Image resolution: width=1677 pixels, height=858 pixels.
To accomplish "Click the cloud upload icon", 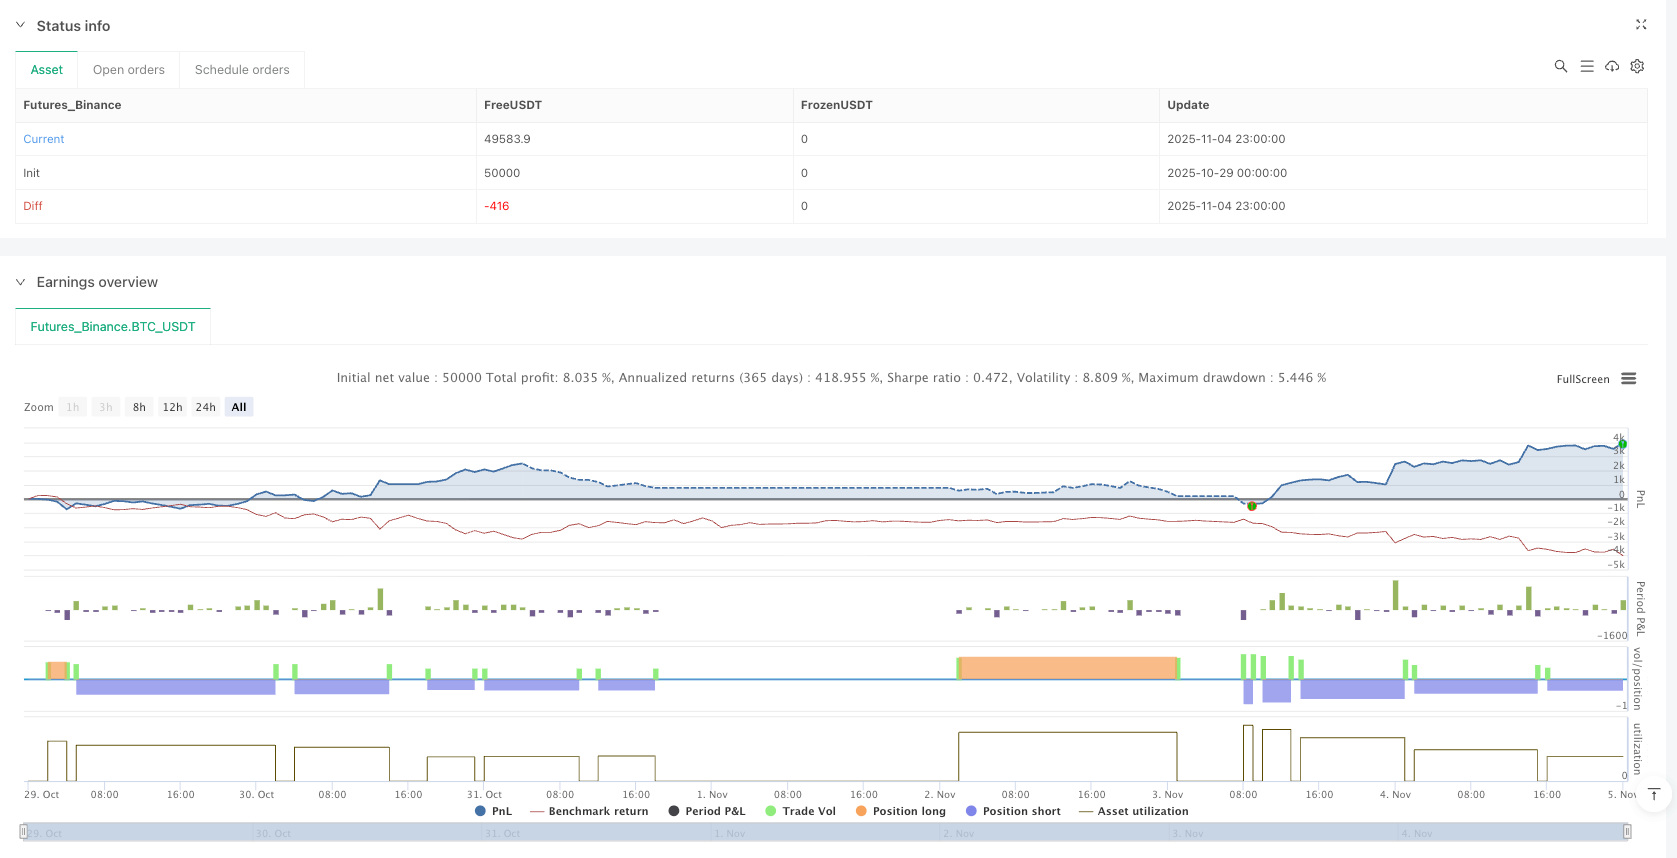I will [1612, 66].
